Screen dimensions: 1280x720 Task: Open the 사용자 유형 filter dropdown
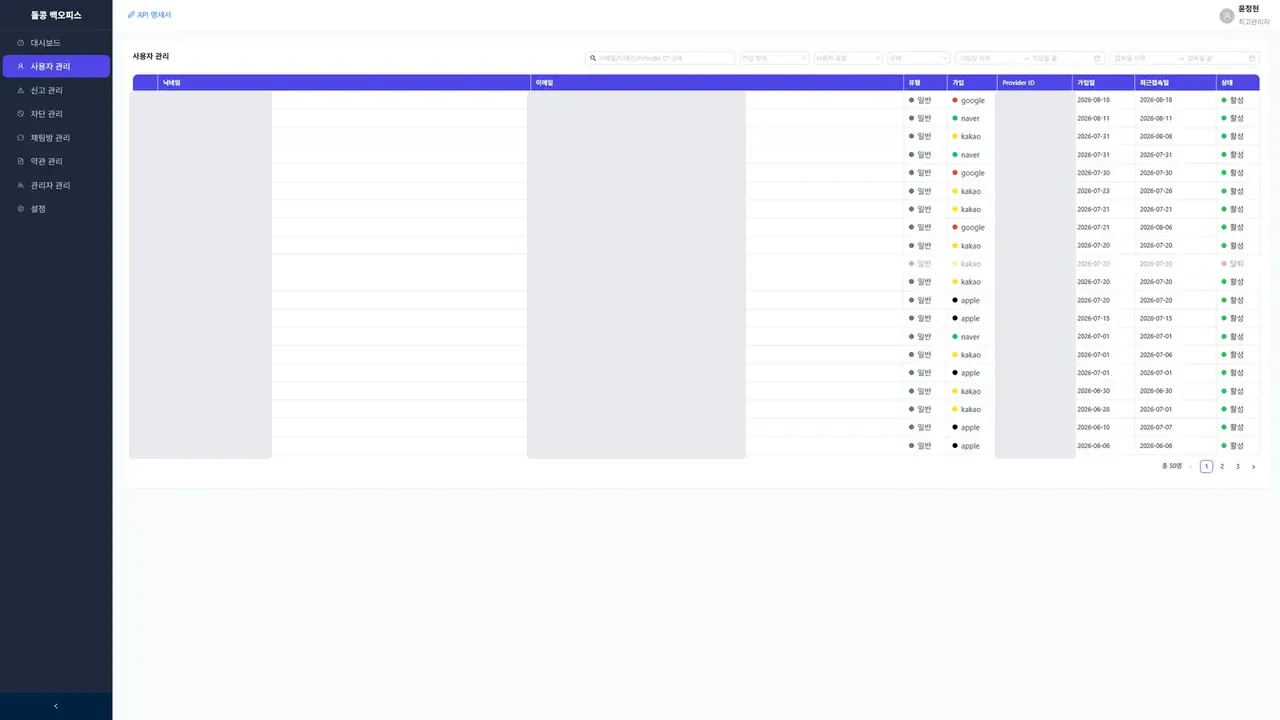tap(848, 58)
